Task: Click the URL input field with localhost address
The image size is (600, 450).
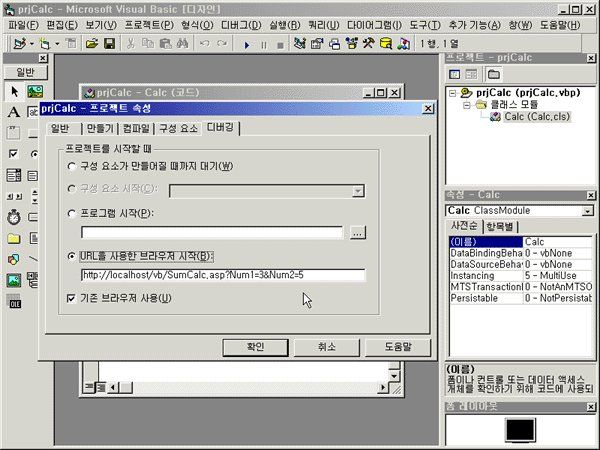Action: point(223,275)
